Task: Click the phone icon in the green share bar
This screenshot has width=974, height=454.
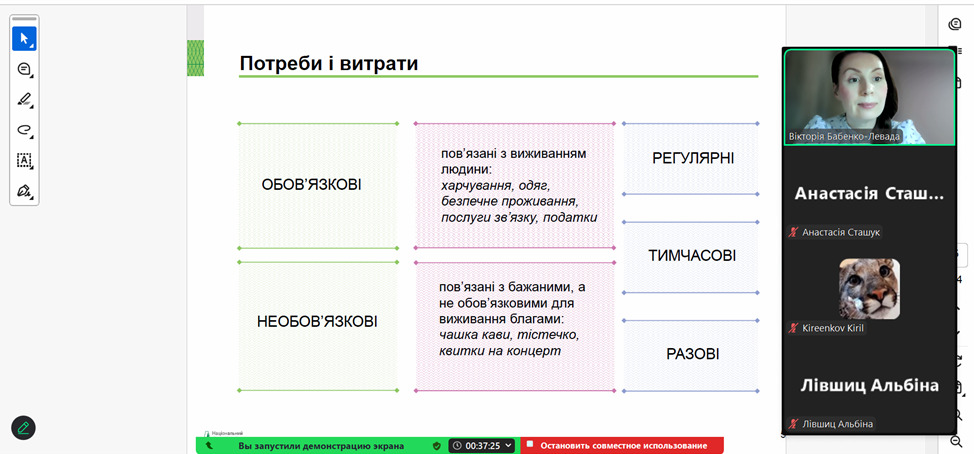Action: click(209, 446)
